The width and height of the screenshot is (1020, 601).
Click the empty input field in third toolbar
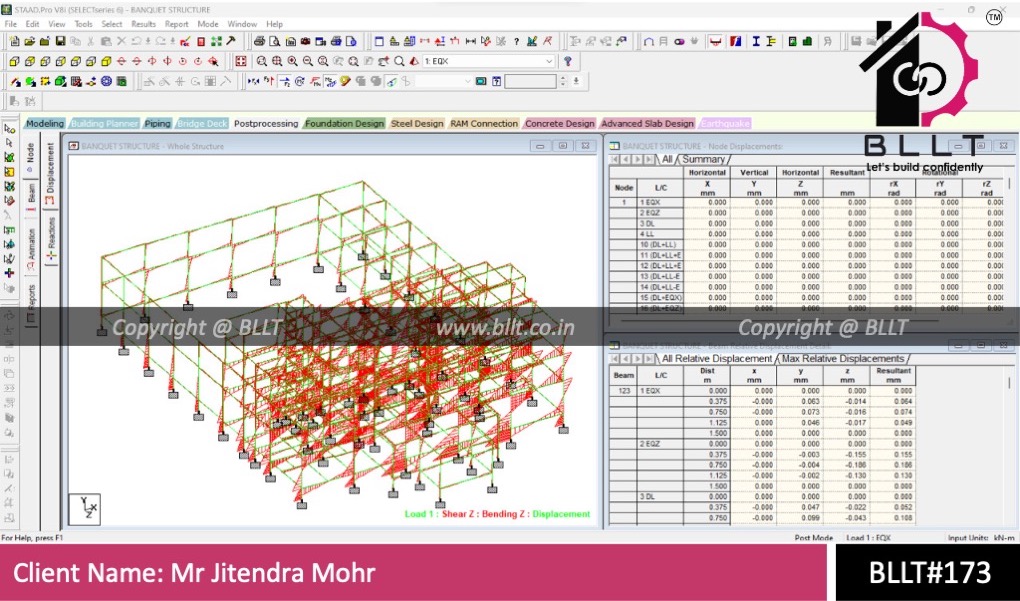click(531, 81)
